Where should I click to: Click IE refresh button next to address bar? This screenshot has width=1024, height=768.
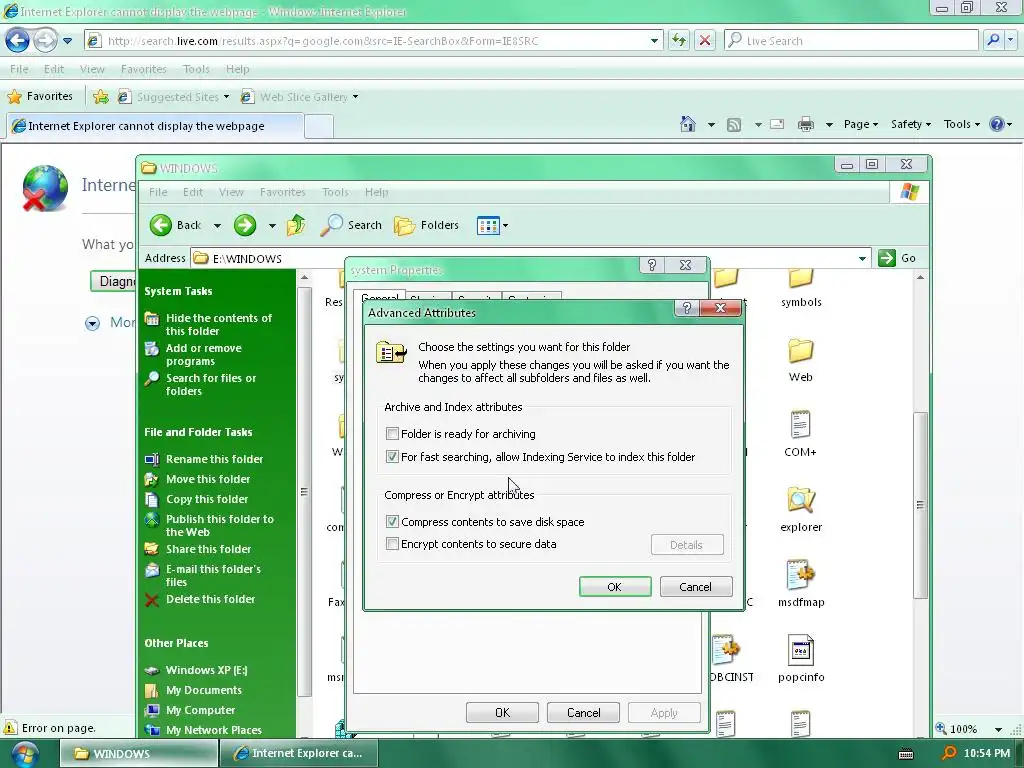point(679,40)
